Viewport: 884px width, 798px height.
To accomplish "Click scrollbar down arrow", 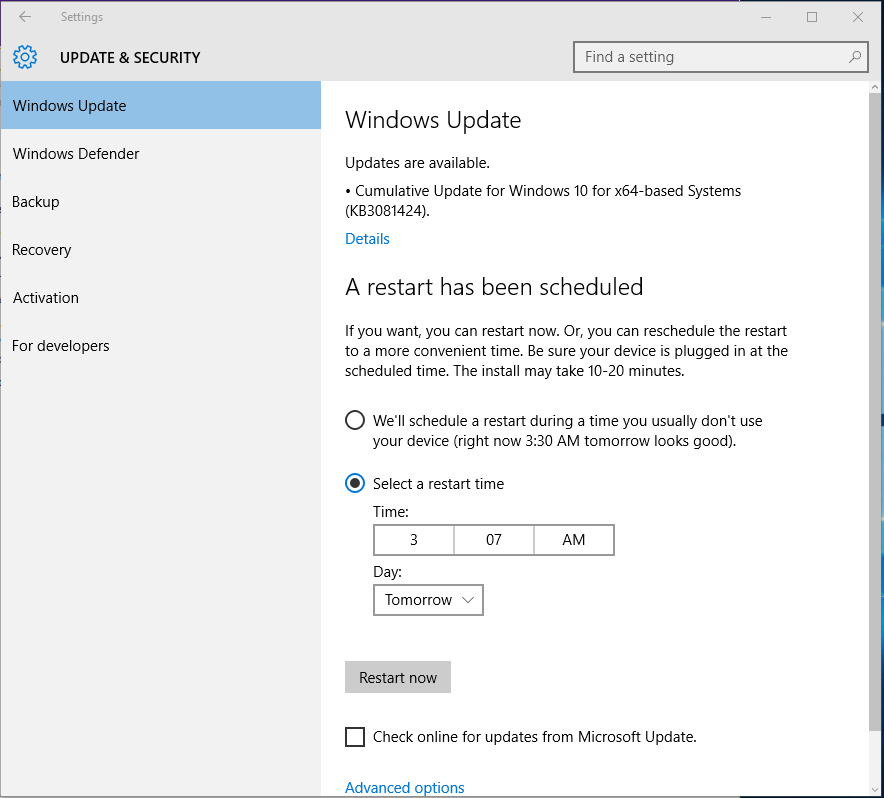I will click(875, 791).
